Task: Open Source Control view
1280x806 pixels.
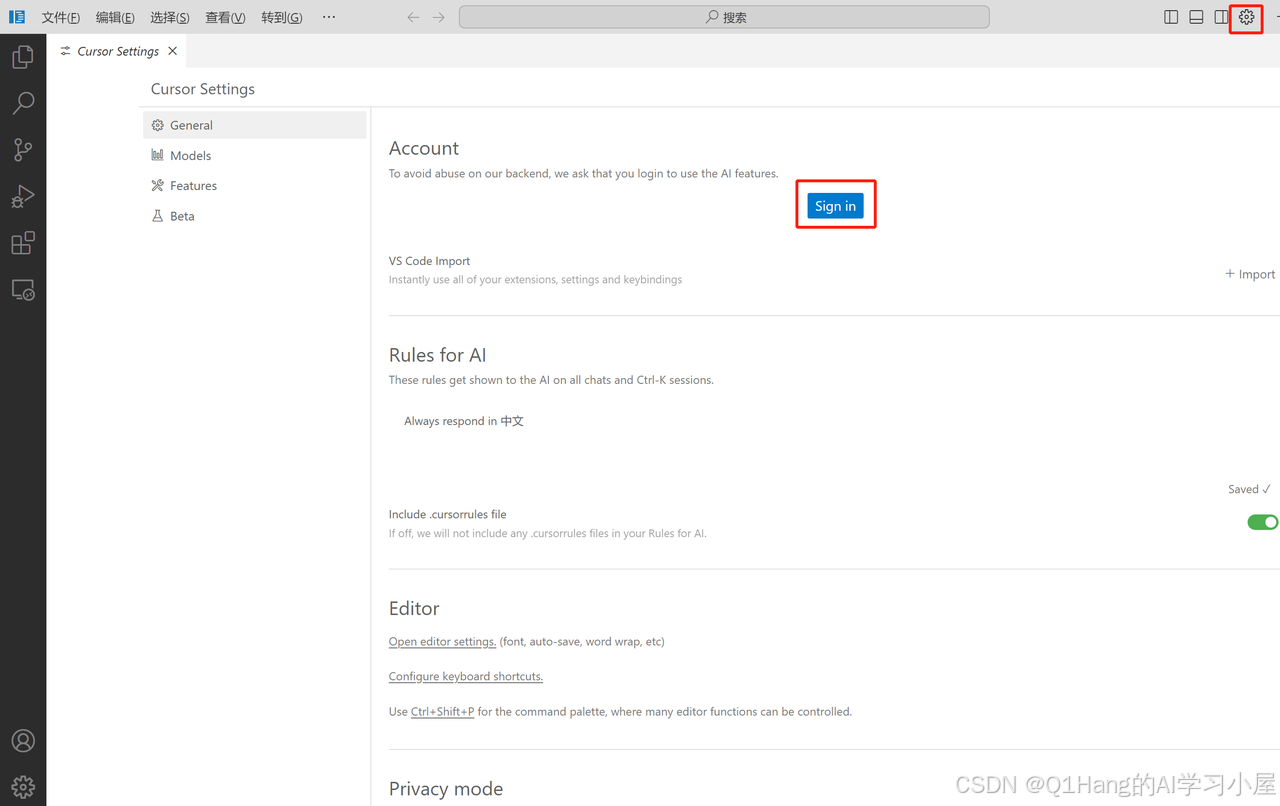Action: coord(23,150)
